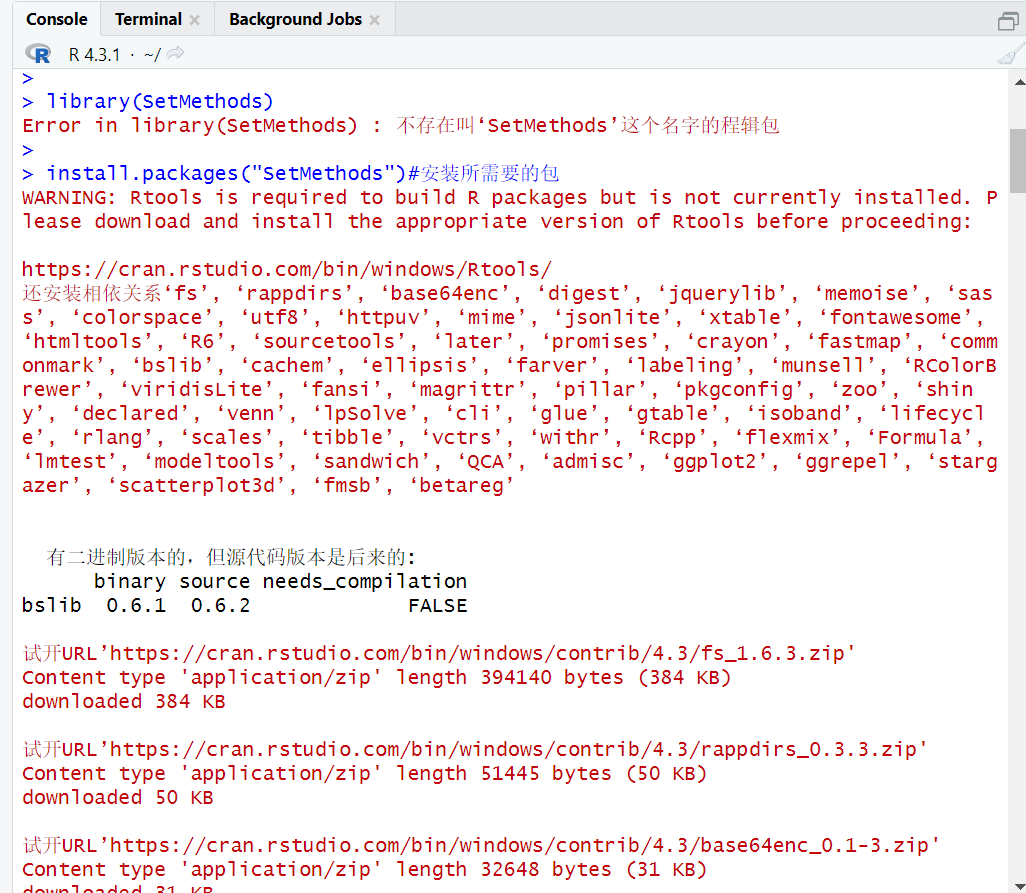This screenshot has height=893, width=1026.
Task: Switch to the Terminal tab
Action: (150, 18)
